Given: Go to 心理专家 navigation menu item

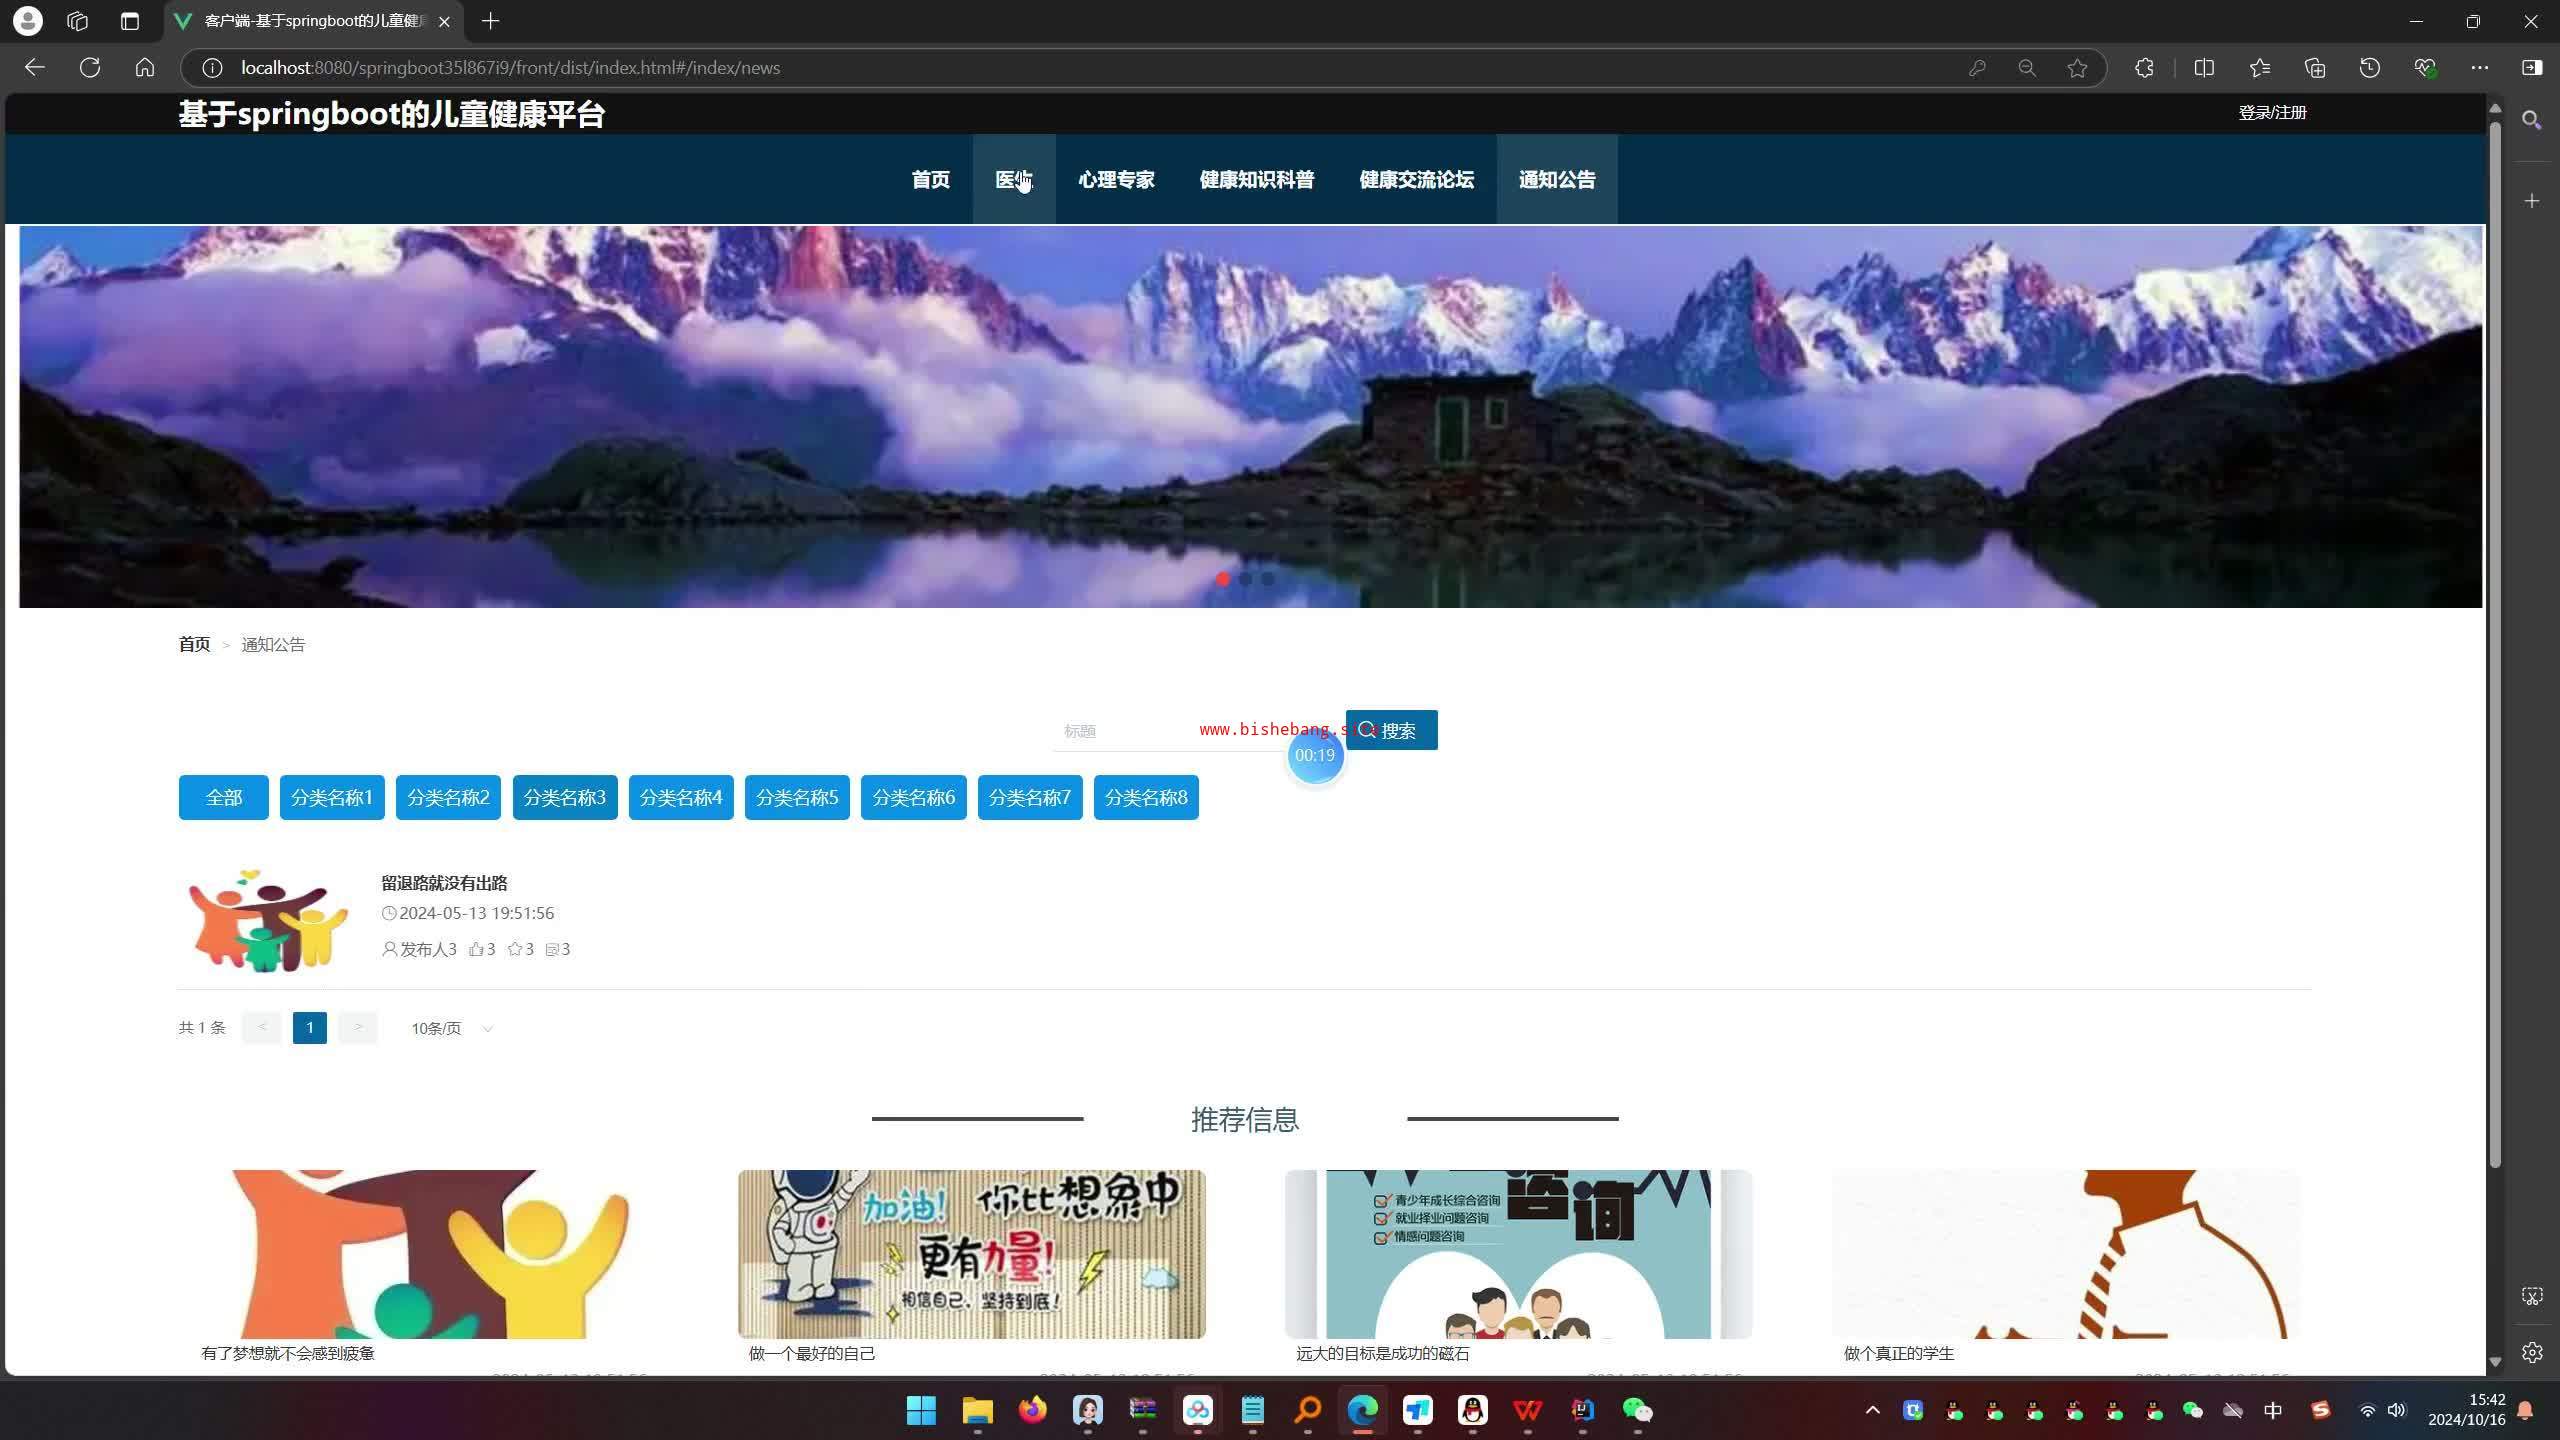Looking at the screenshot, I should (x=1116, y=180).
